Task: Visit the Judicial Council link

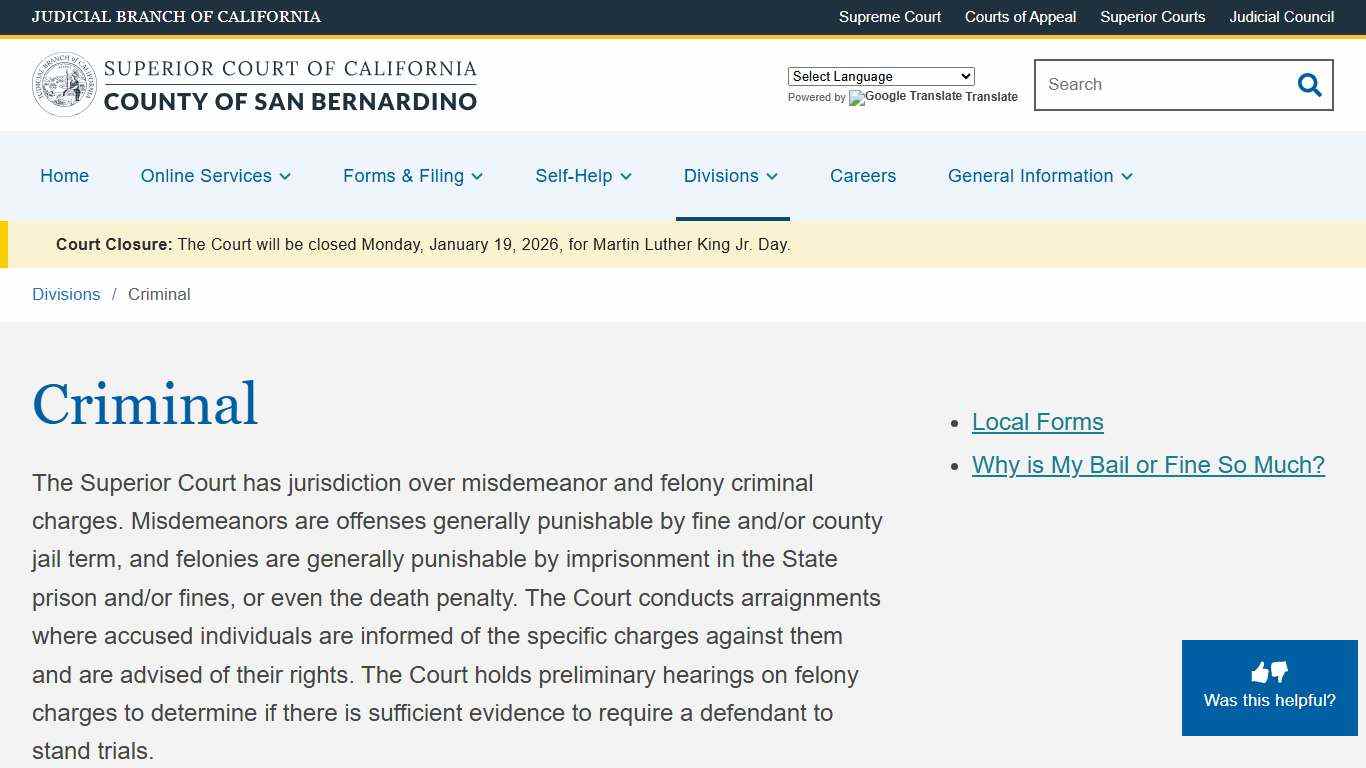Action: [x=1281, y=17]
